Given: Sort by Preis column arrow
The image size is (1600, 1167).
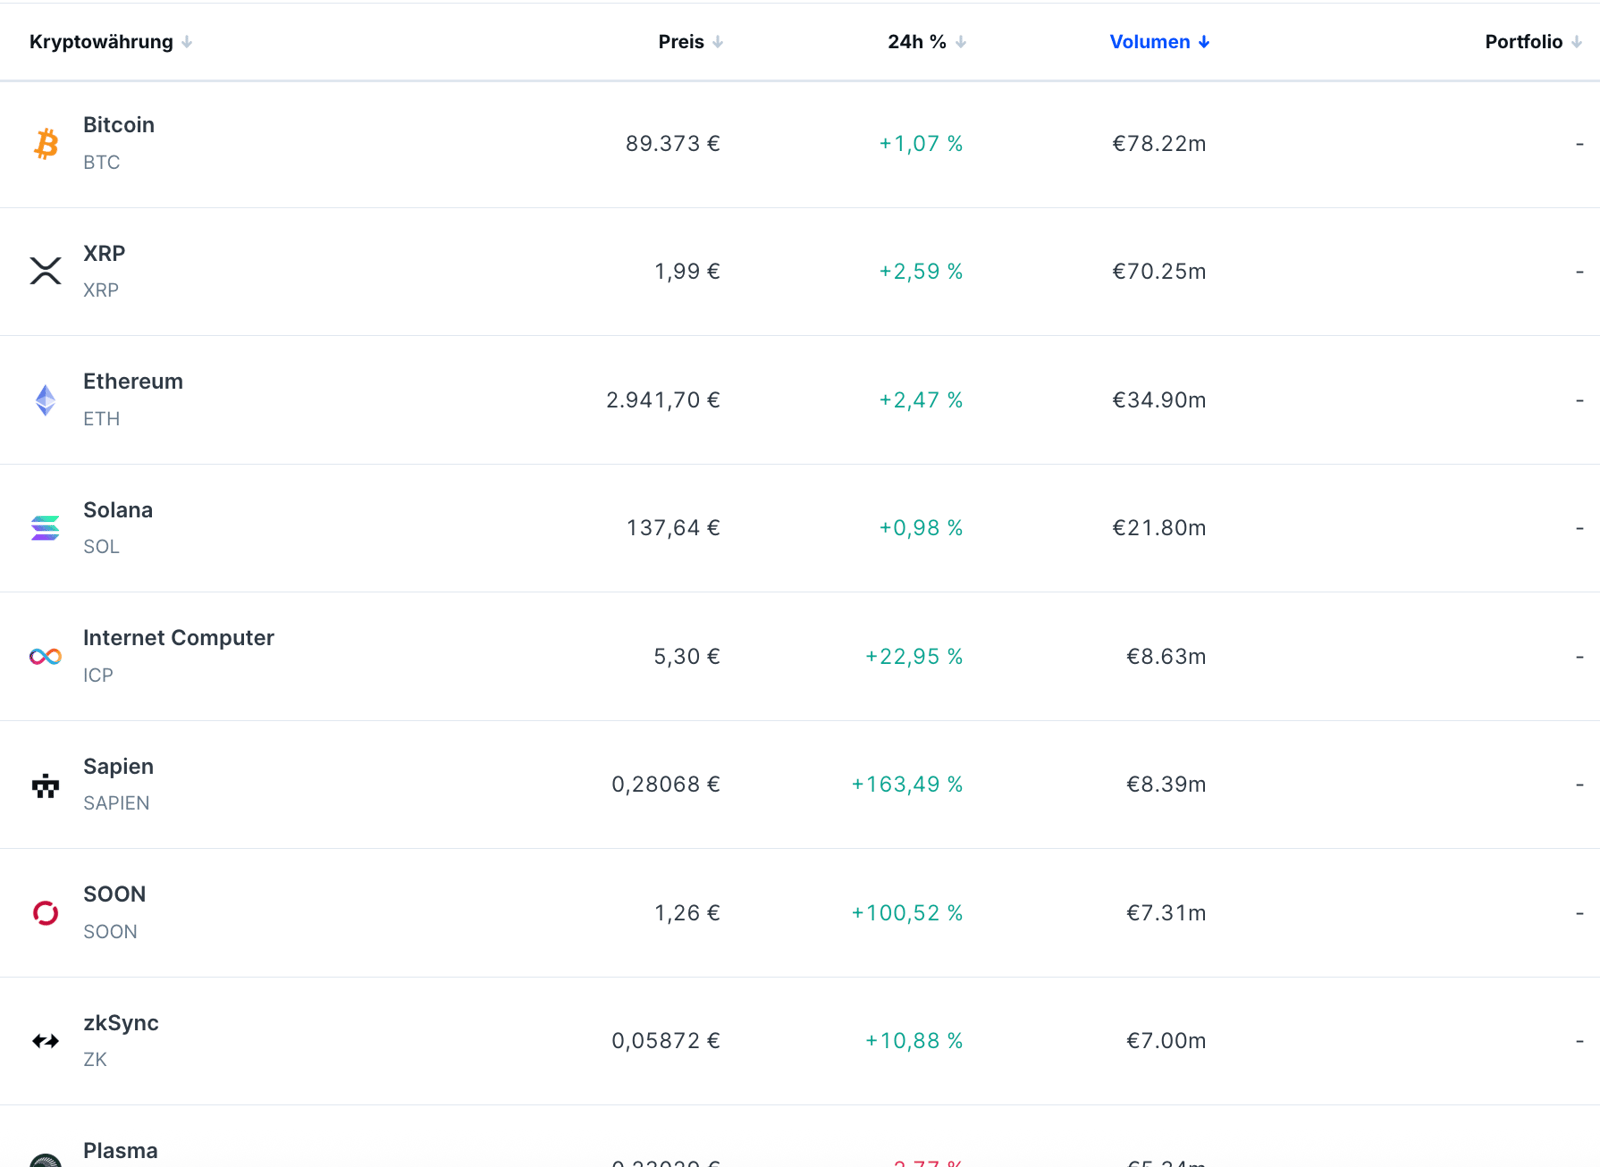Looking at the screenshot, I should (x=718, y=42).
